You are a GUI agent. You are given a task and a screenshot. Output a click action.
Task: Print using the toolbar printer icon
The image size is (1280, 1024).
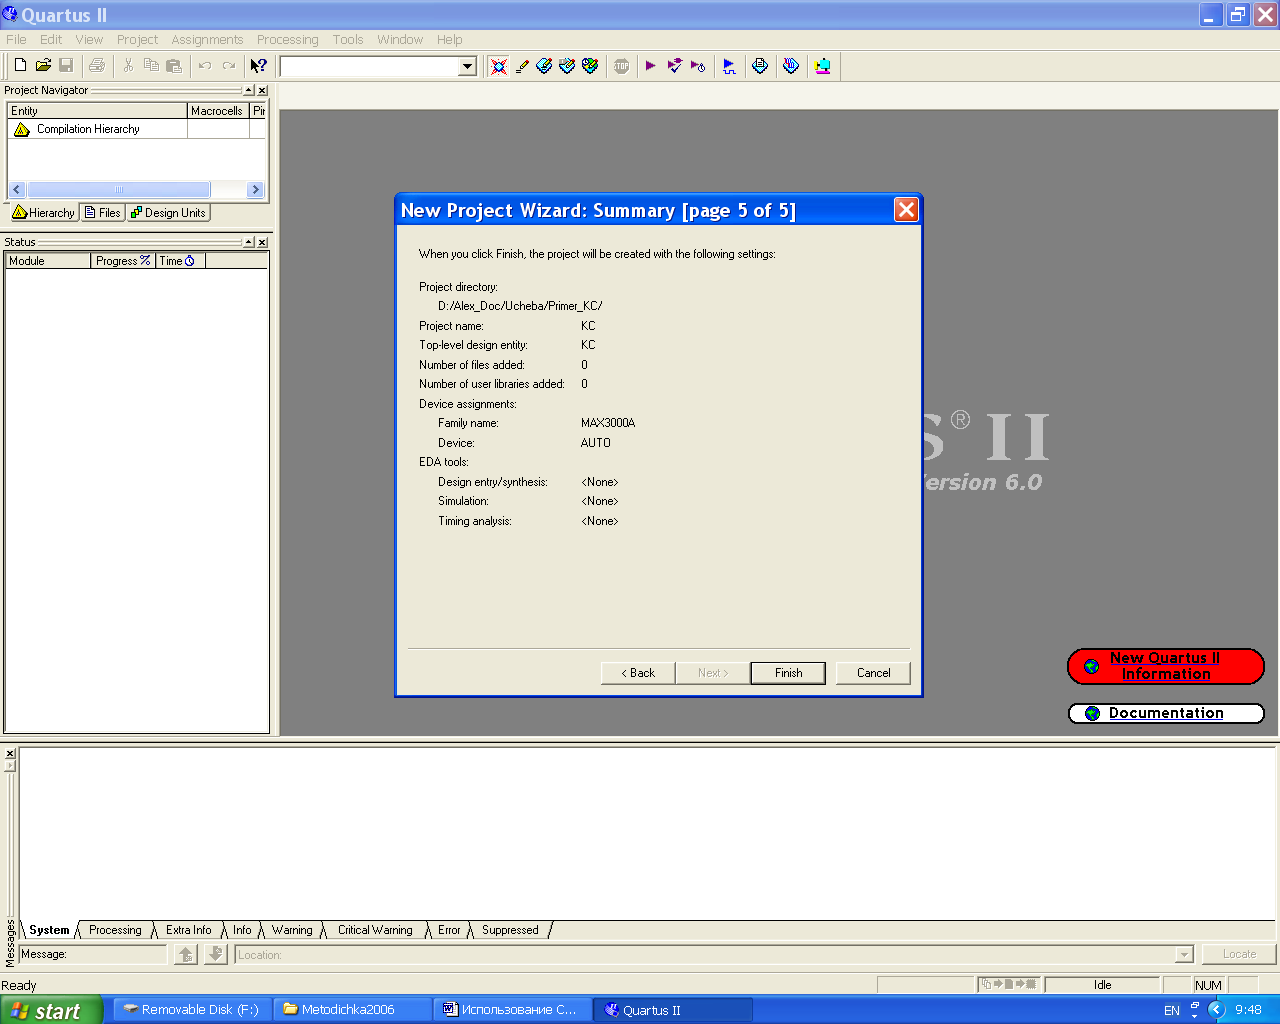pyautogui.click(x=97, y=66)
